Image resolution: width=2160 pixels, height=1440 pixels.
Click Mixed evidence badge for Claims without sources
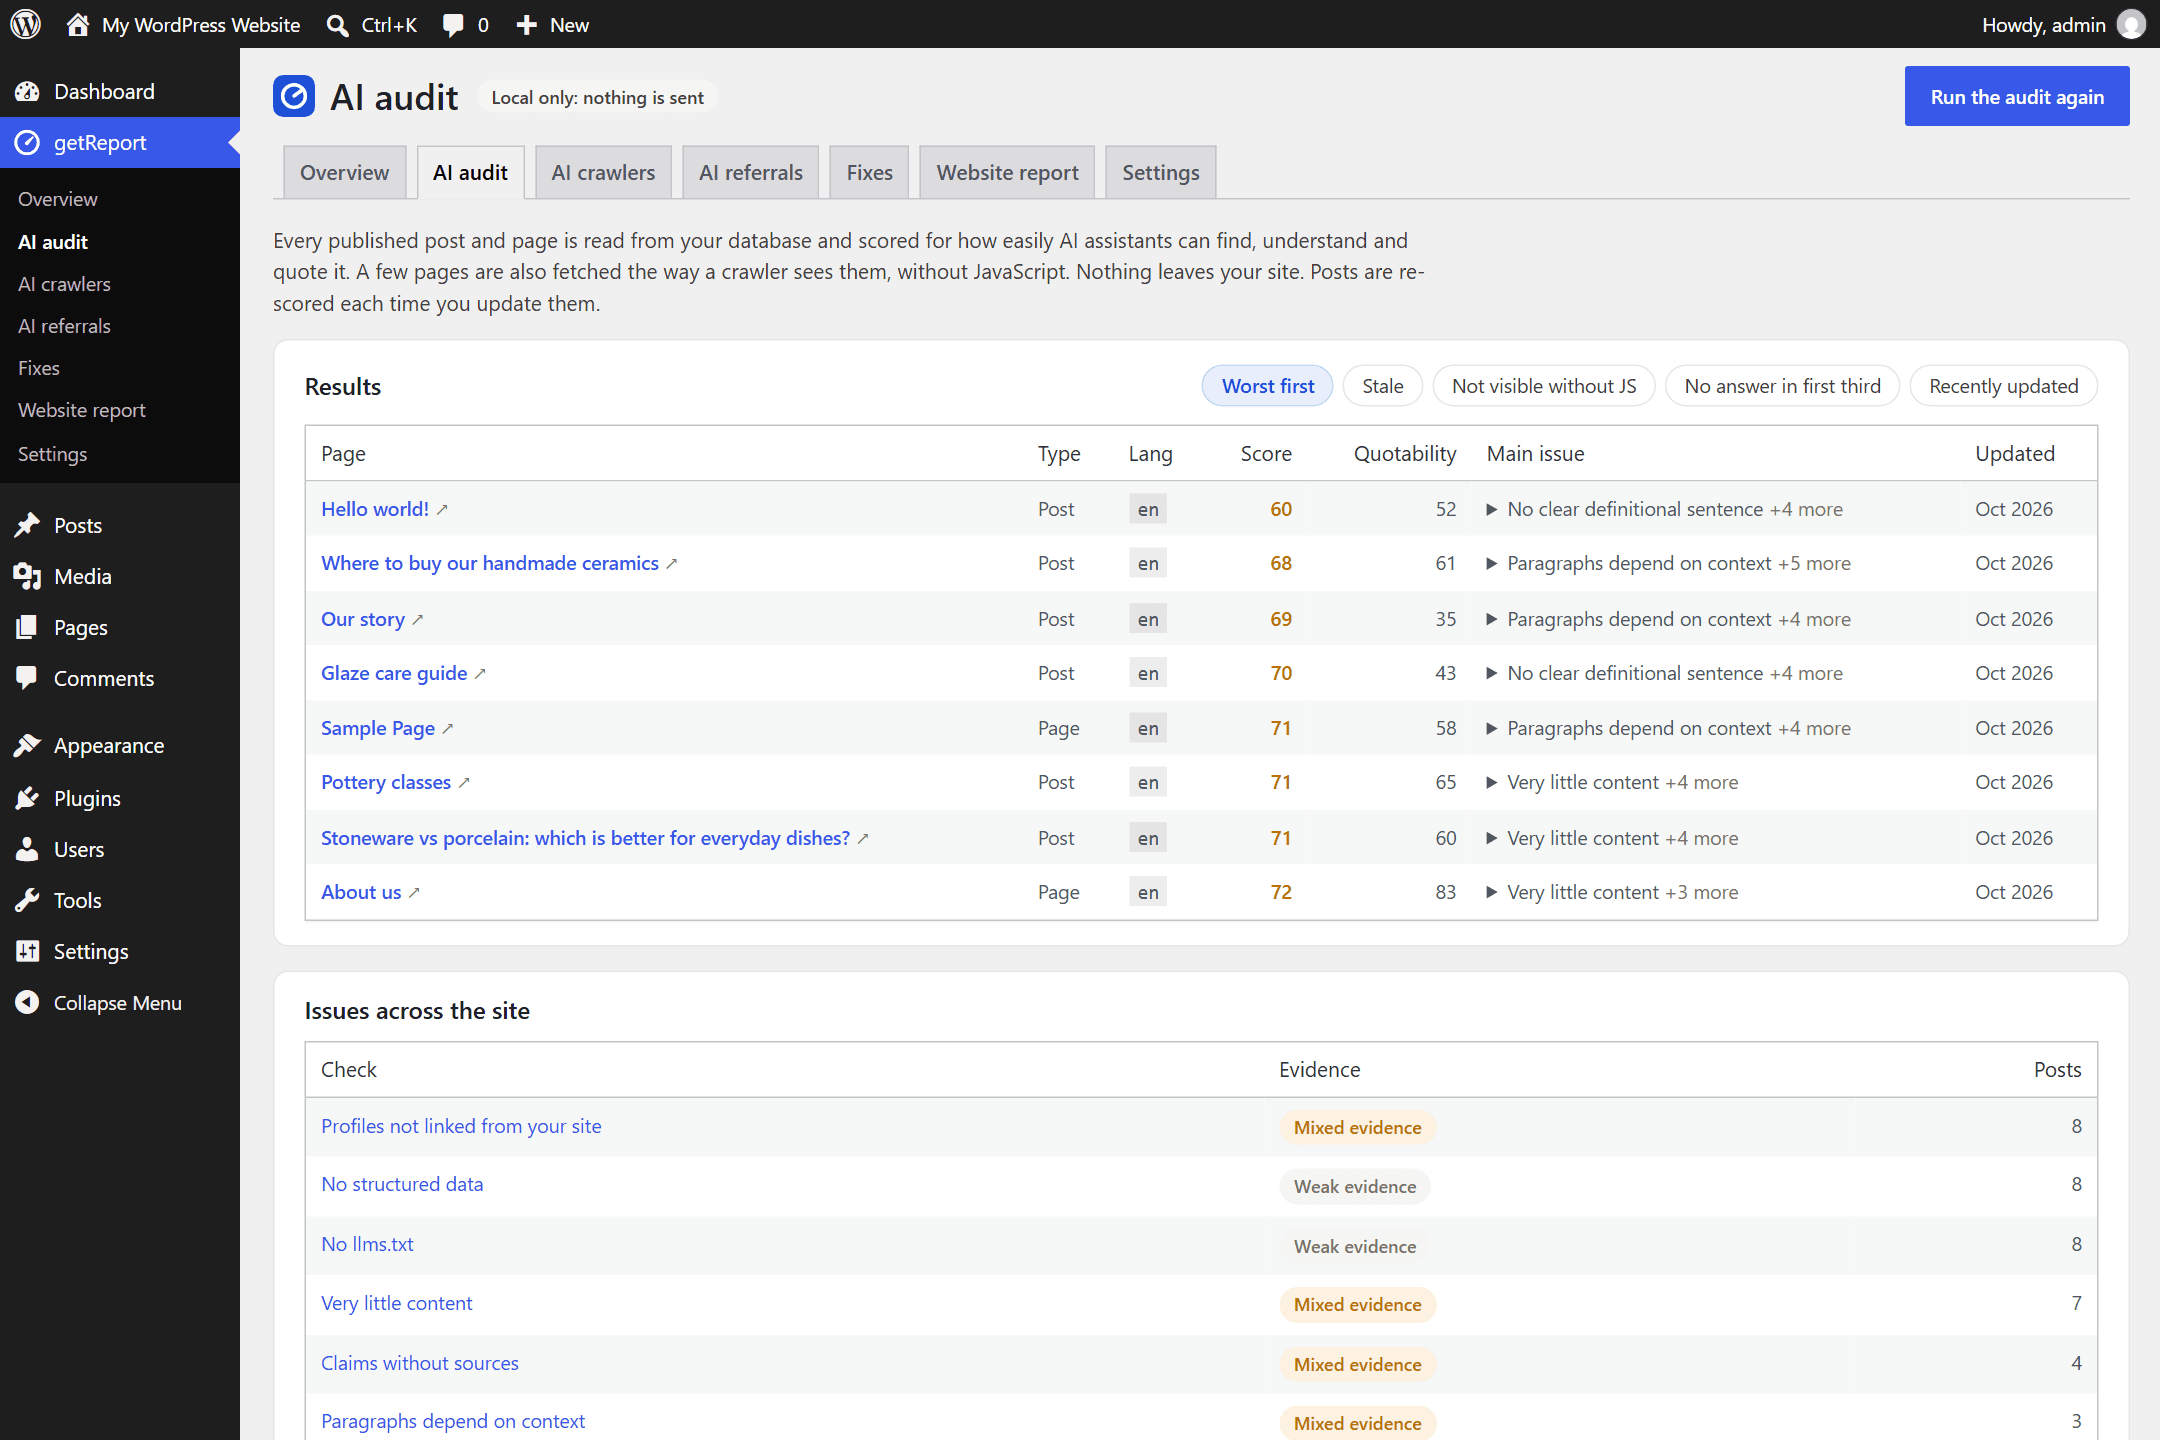click(x=1357, y=1364)
